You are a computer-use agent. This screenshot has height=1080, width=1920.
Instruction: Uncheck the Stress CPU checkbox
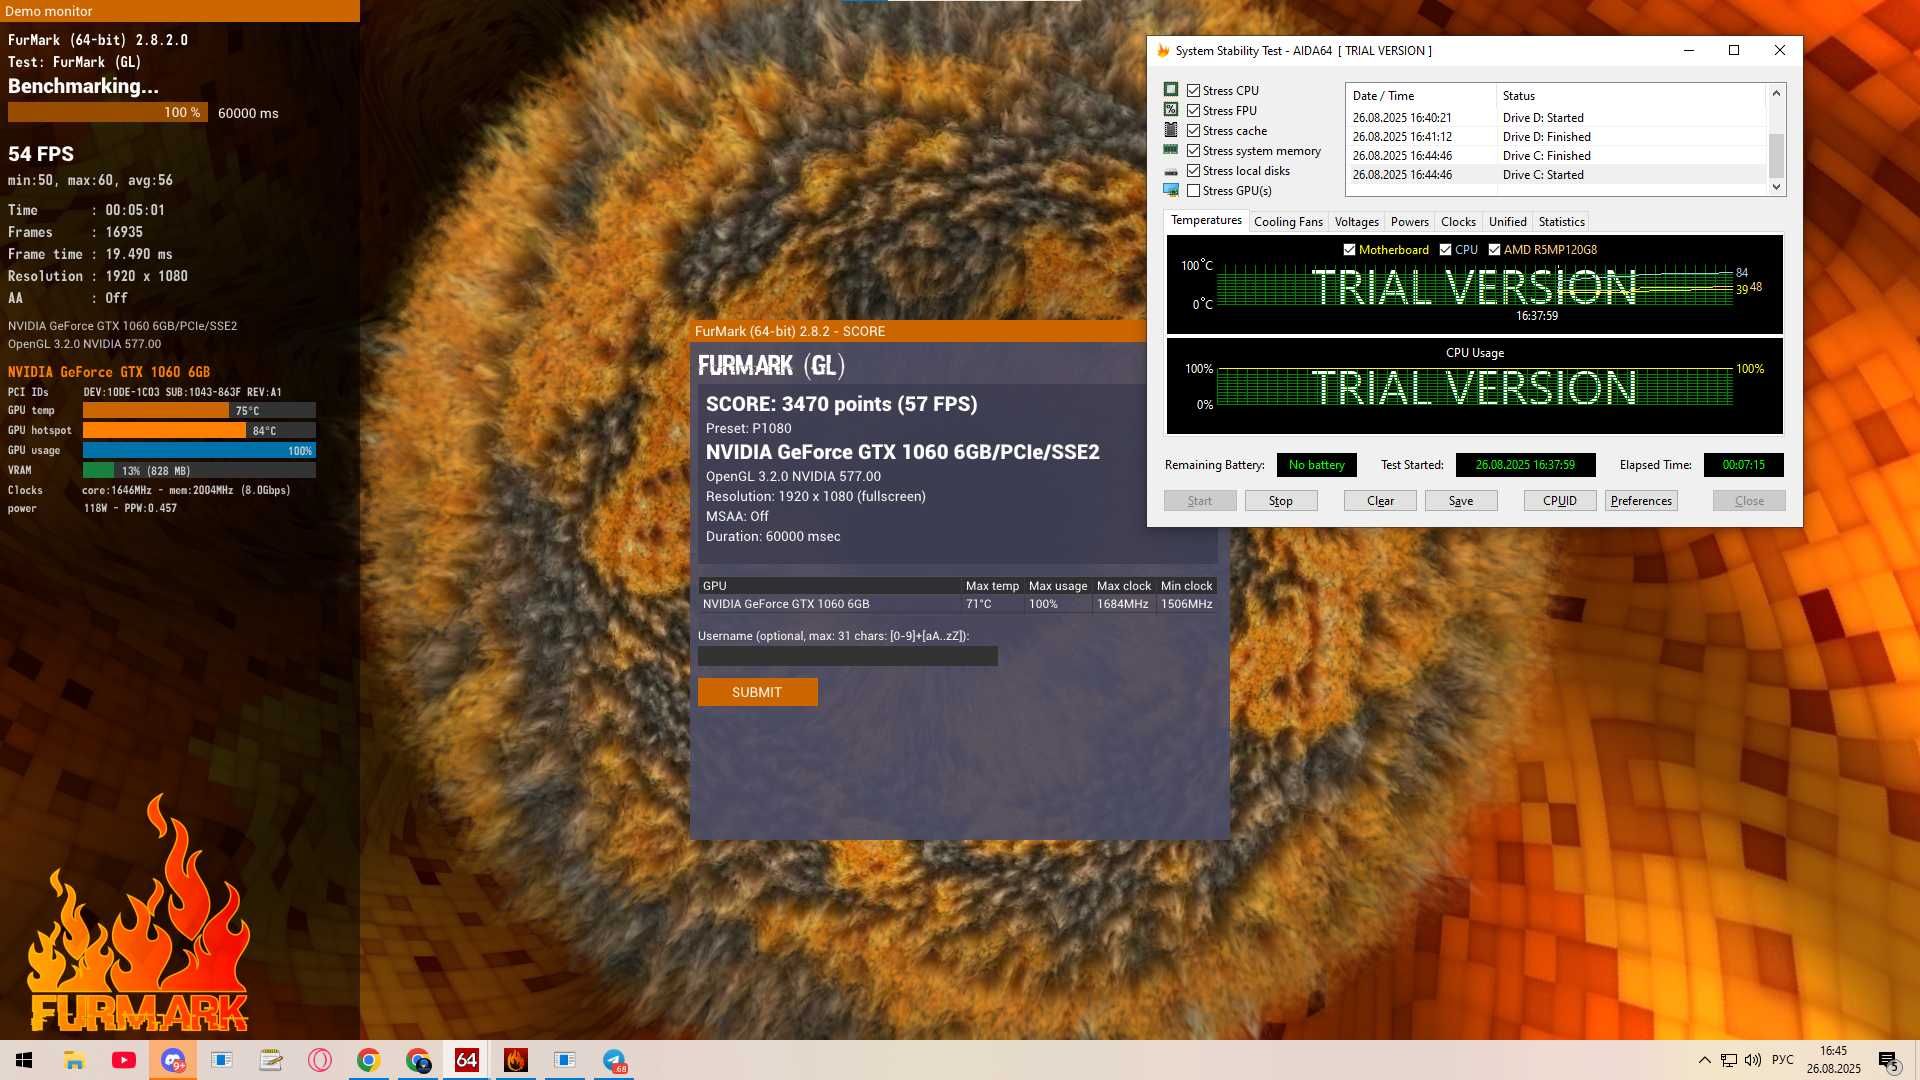(1193, 90)
